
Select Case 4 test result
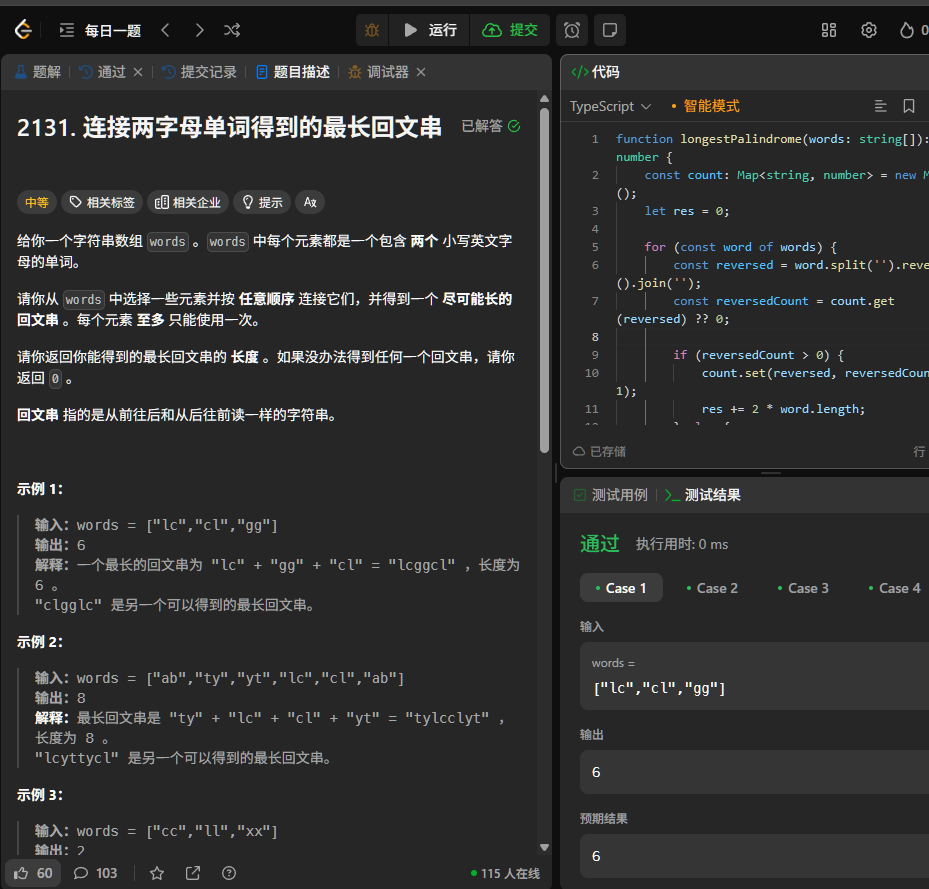(895, 588)
